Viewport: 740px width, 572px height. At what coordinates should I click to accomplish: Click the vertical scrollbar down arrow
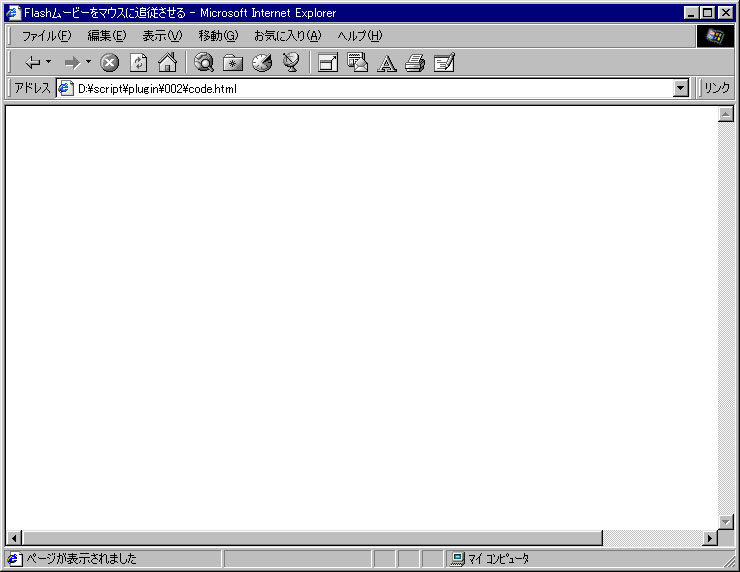click(x=725, y=522)
